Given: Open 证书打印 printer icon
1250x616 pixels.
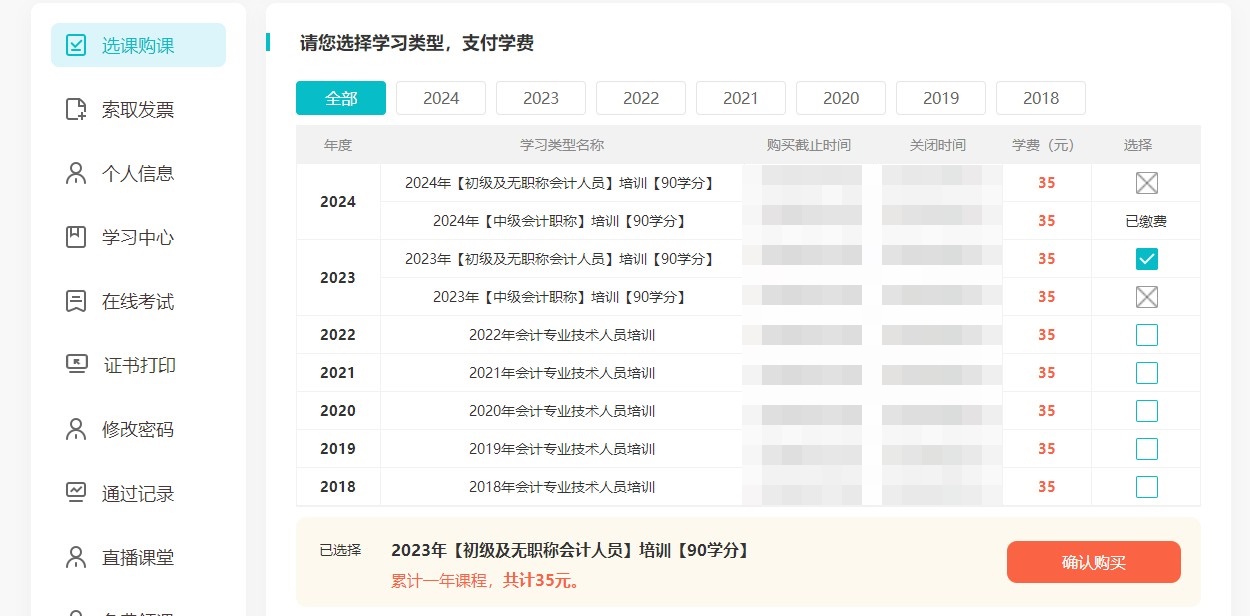Looking at the screenshot, I should click(76, 365).
